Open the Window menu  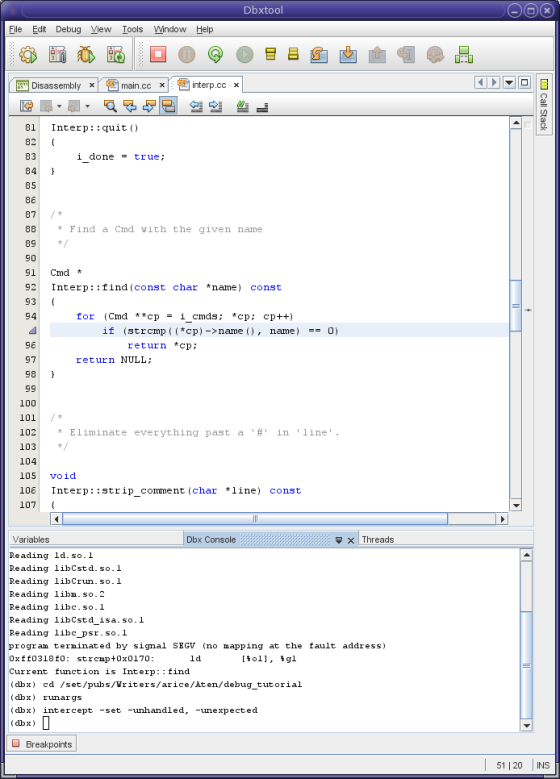[170, 29]
